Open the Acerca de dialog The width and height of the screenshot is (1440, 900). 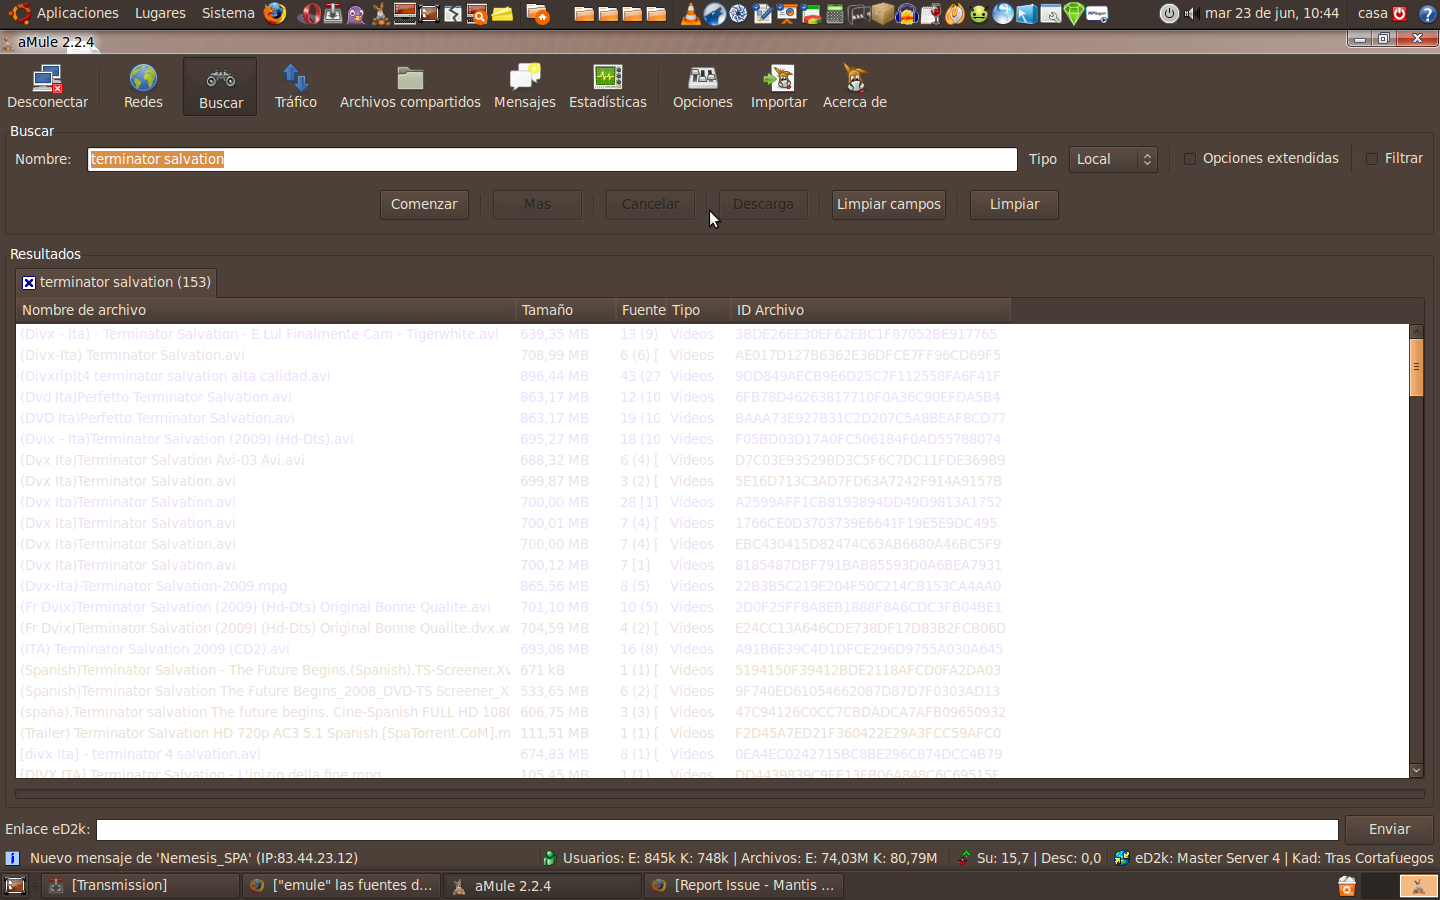click(854, 86)
